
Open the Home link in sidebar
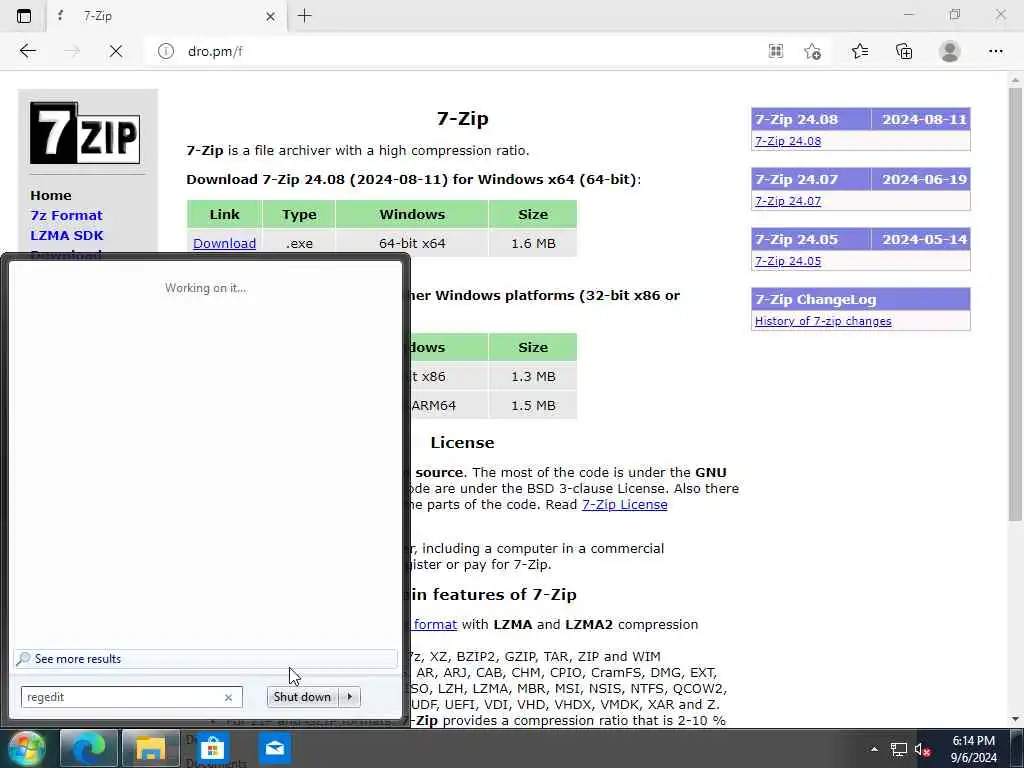click(51, 195)
